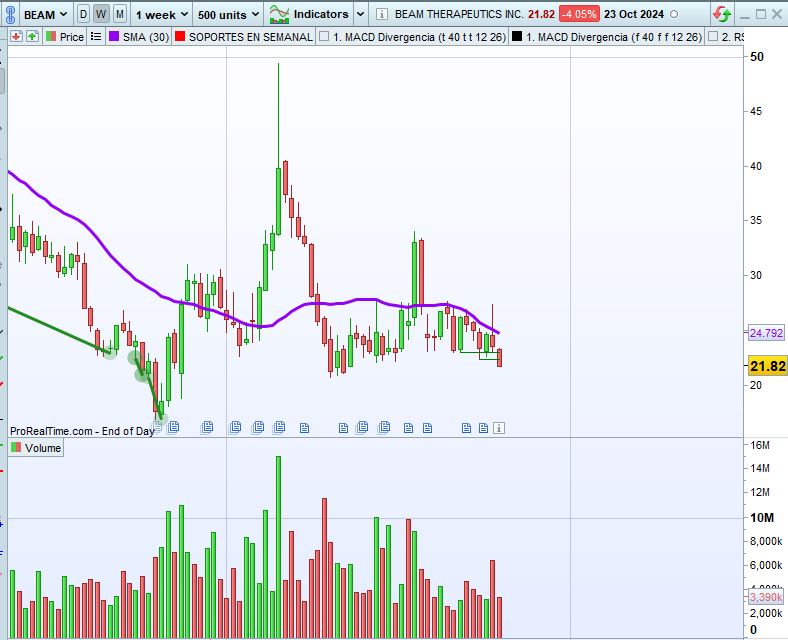Enable the checkbox before 2. RS
The image size is (788, 640).
pos(713,36)
